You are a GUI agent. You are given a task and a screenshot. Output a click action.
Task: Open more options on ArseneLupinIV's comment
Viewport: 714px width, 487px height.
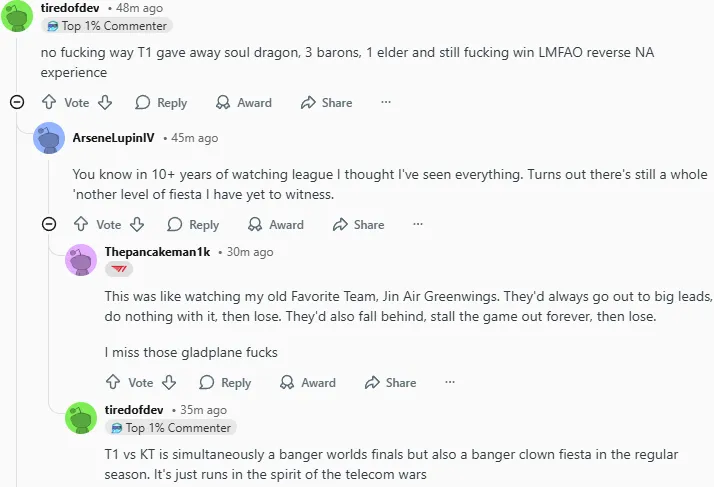[x=418, y=225]
